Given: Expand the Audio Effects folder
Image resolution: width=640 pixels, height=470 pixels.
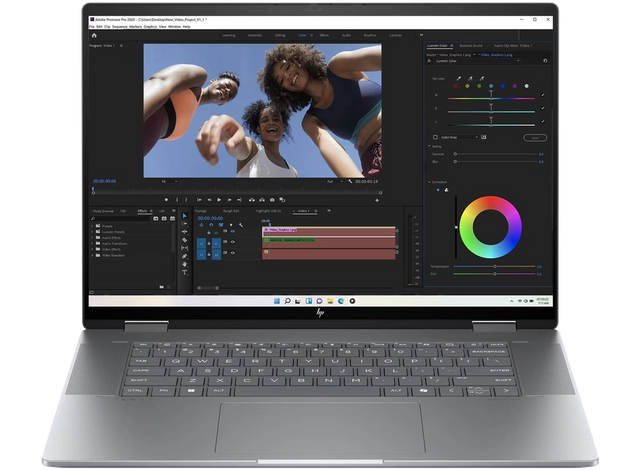Looking at the screenshot, I should (x=92, y=237).
